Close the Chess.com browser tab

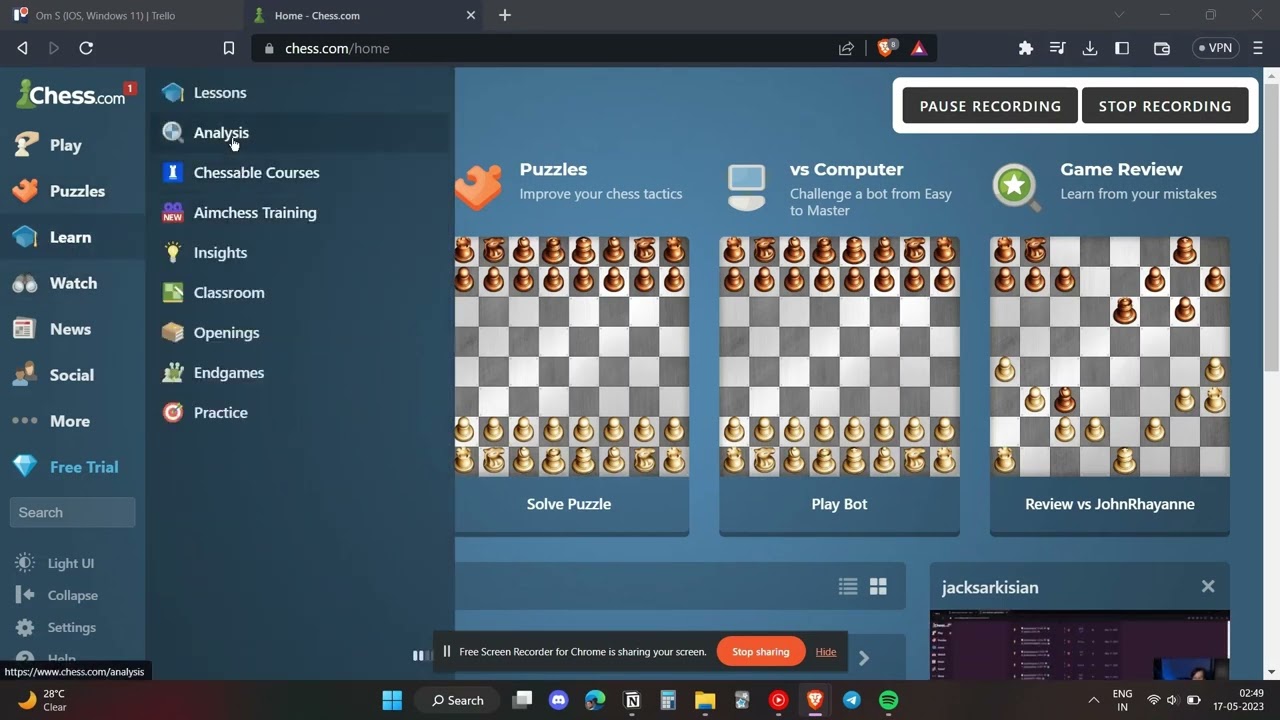(471, 15)
